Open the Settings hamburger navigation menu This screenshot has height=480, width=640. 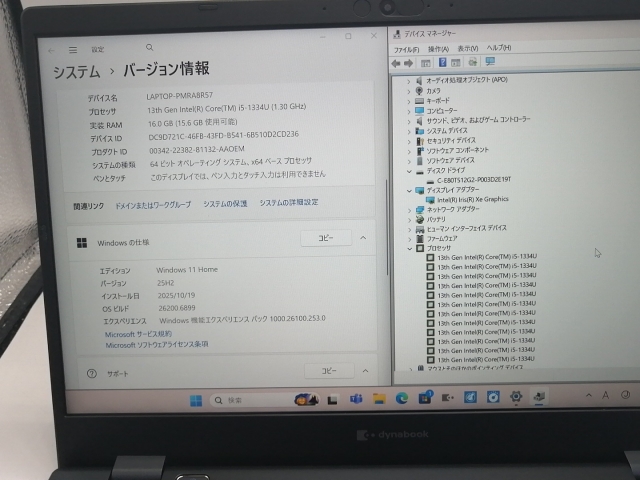(73, 50)
